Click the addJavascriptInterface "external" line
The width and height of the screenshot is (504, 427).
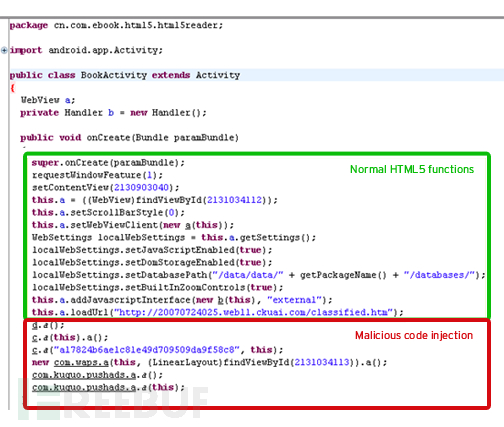(182, 300)
